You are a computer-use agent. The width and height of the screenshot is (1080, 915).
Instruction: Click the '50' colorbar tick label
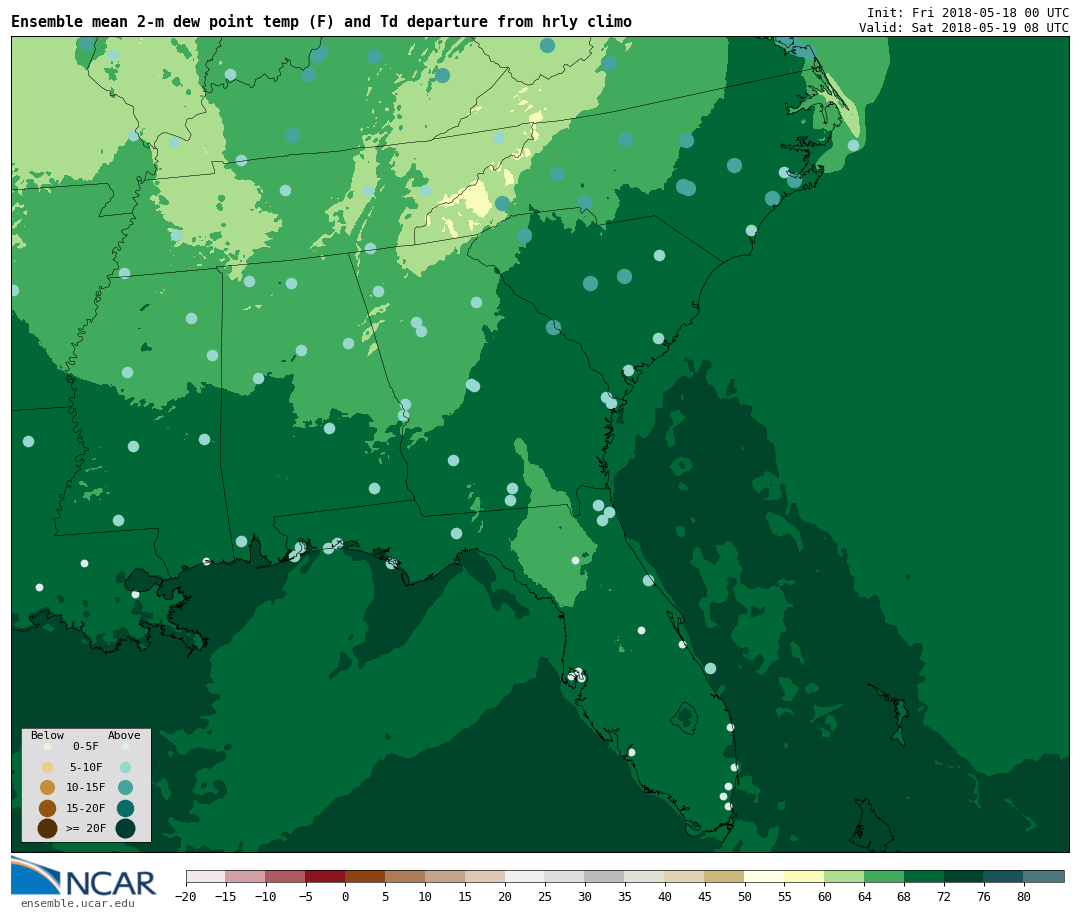click(745, 896)
